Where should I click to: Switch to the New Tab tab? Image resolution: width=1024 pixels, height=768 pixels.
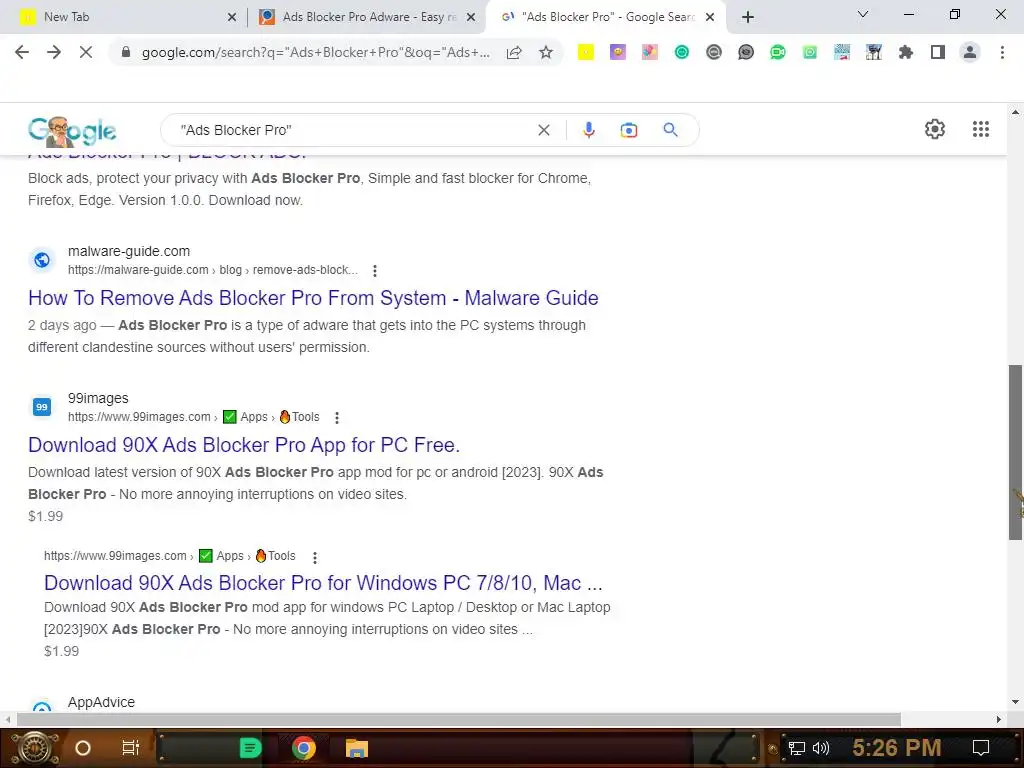click(124, 17)
